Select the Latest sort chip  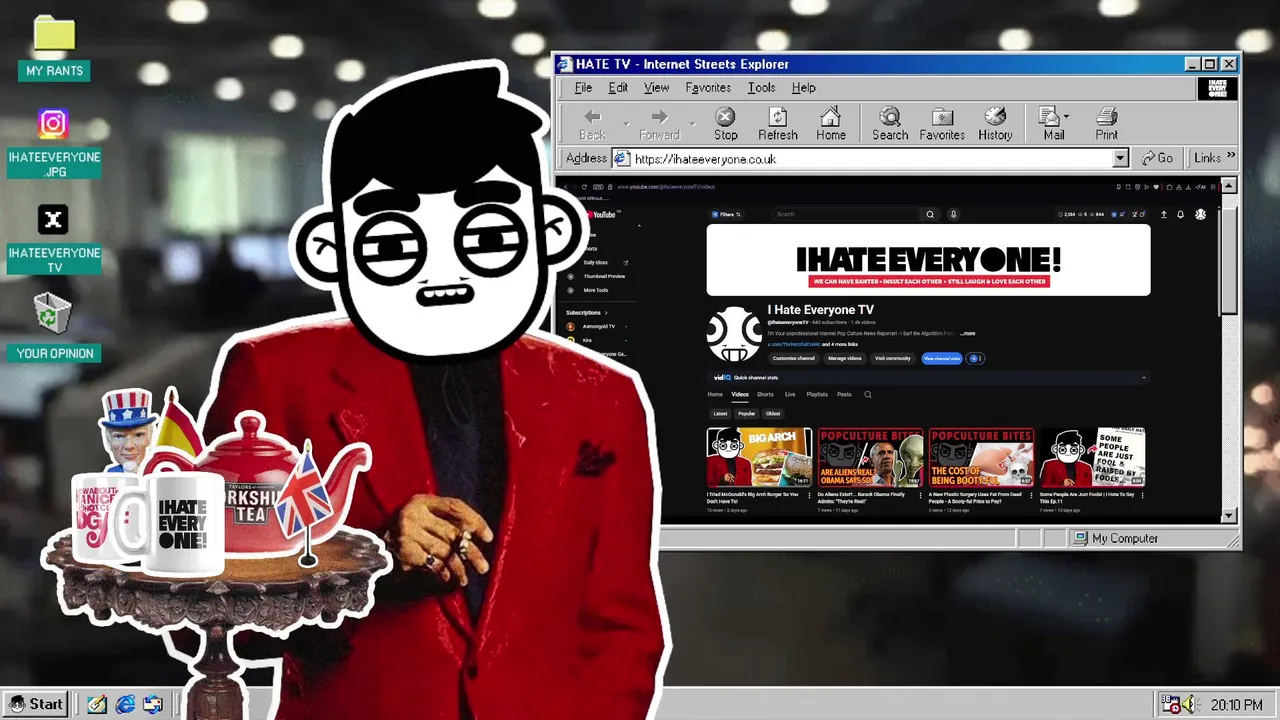(x=720, y=413)
